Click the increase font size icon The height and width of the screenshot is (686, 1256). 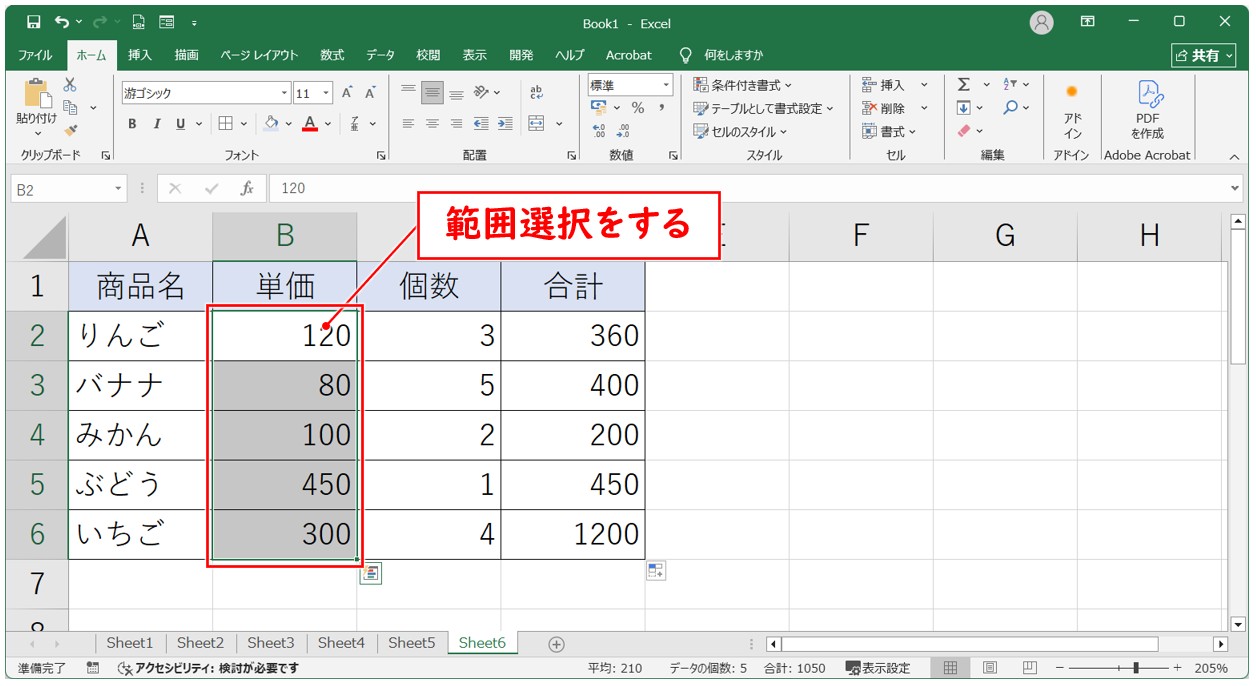click(x=347, y=93)
